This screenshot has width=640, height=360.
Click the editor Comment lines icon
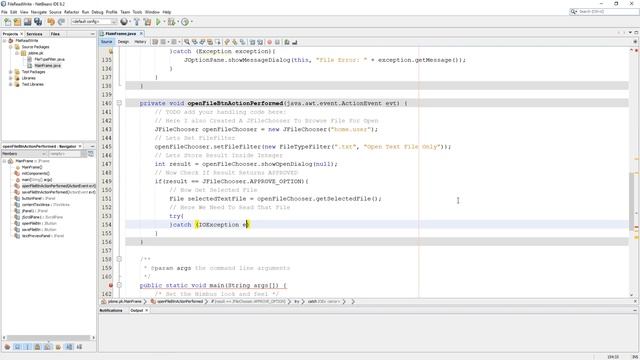coord(287,42)
